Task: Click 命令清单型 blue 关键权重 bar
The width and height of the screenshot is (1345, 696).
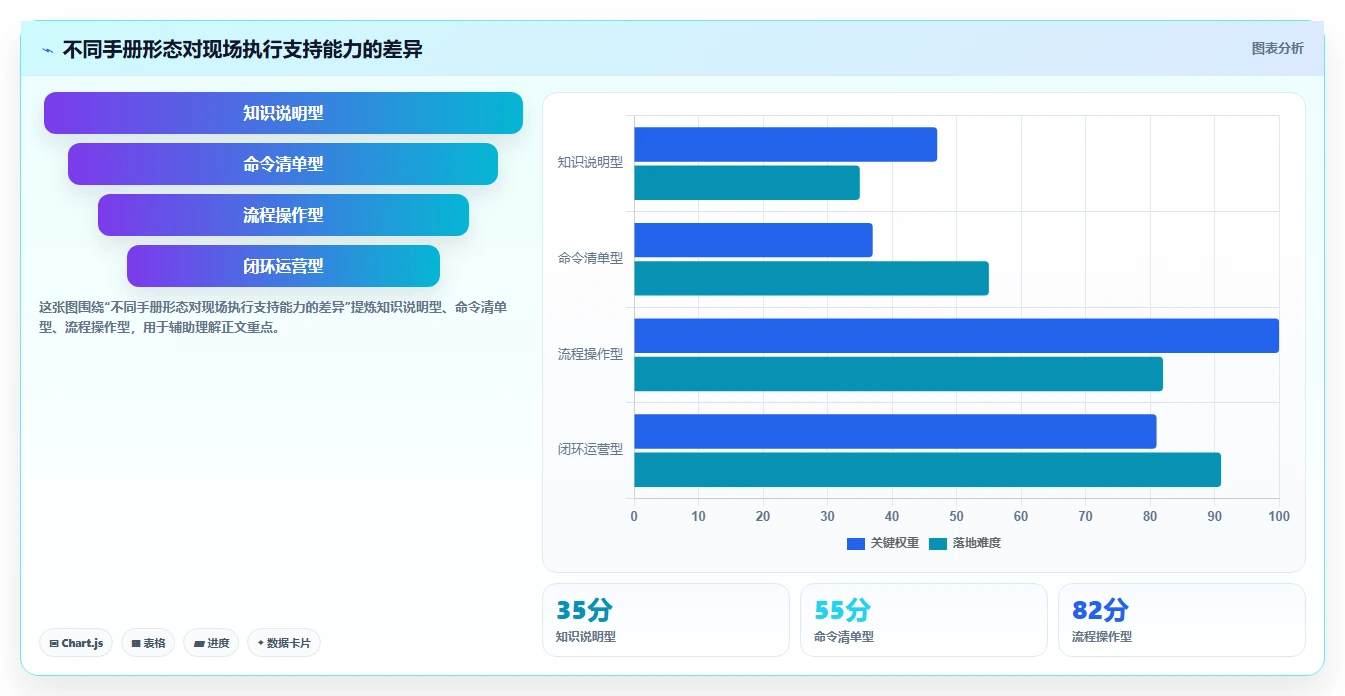Action: (753, 240)
